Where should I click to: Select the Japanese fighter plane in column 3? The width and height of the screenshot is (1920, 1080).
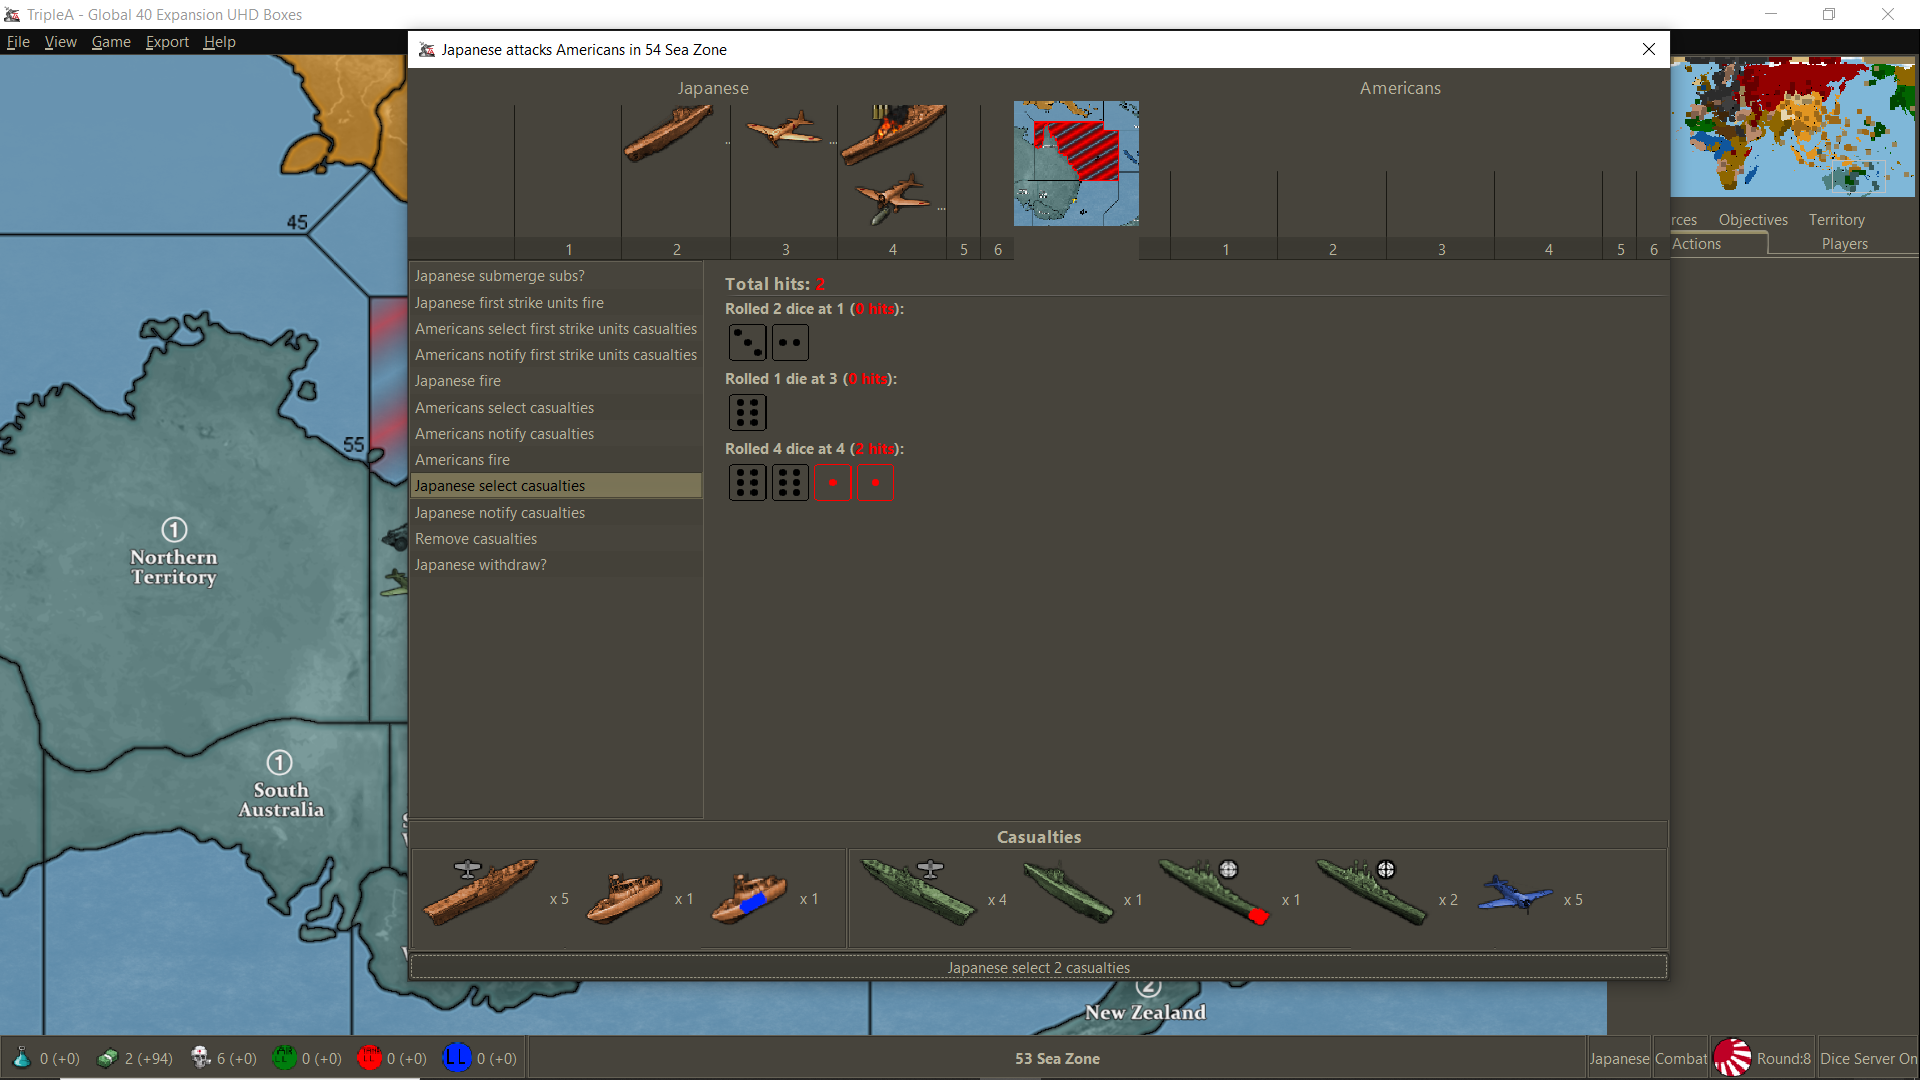[x=784, y=129]
